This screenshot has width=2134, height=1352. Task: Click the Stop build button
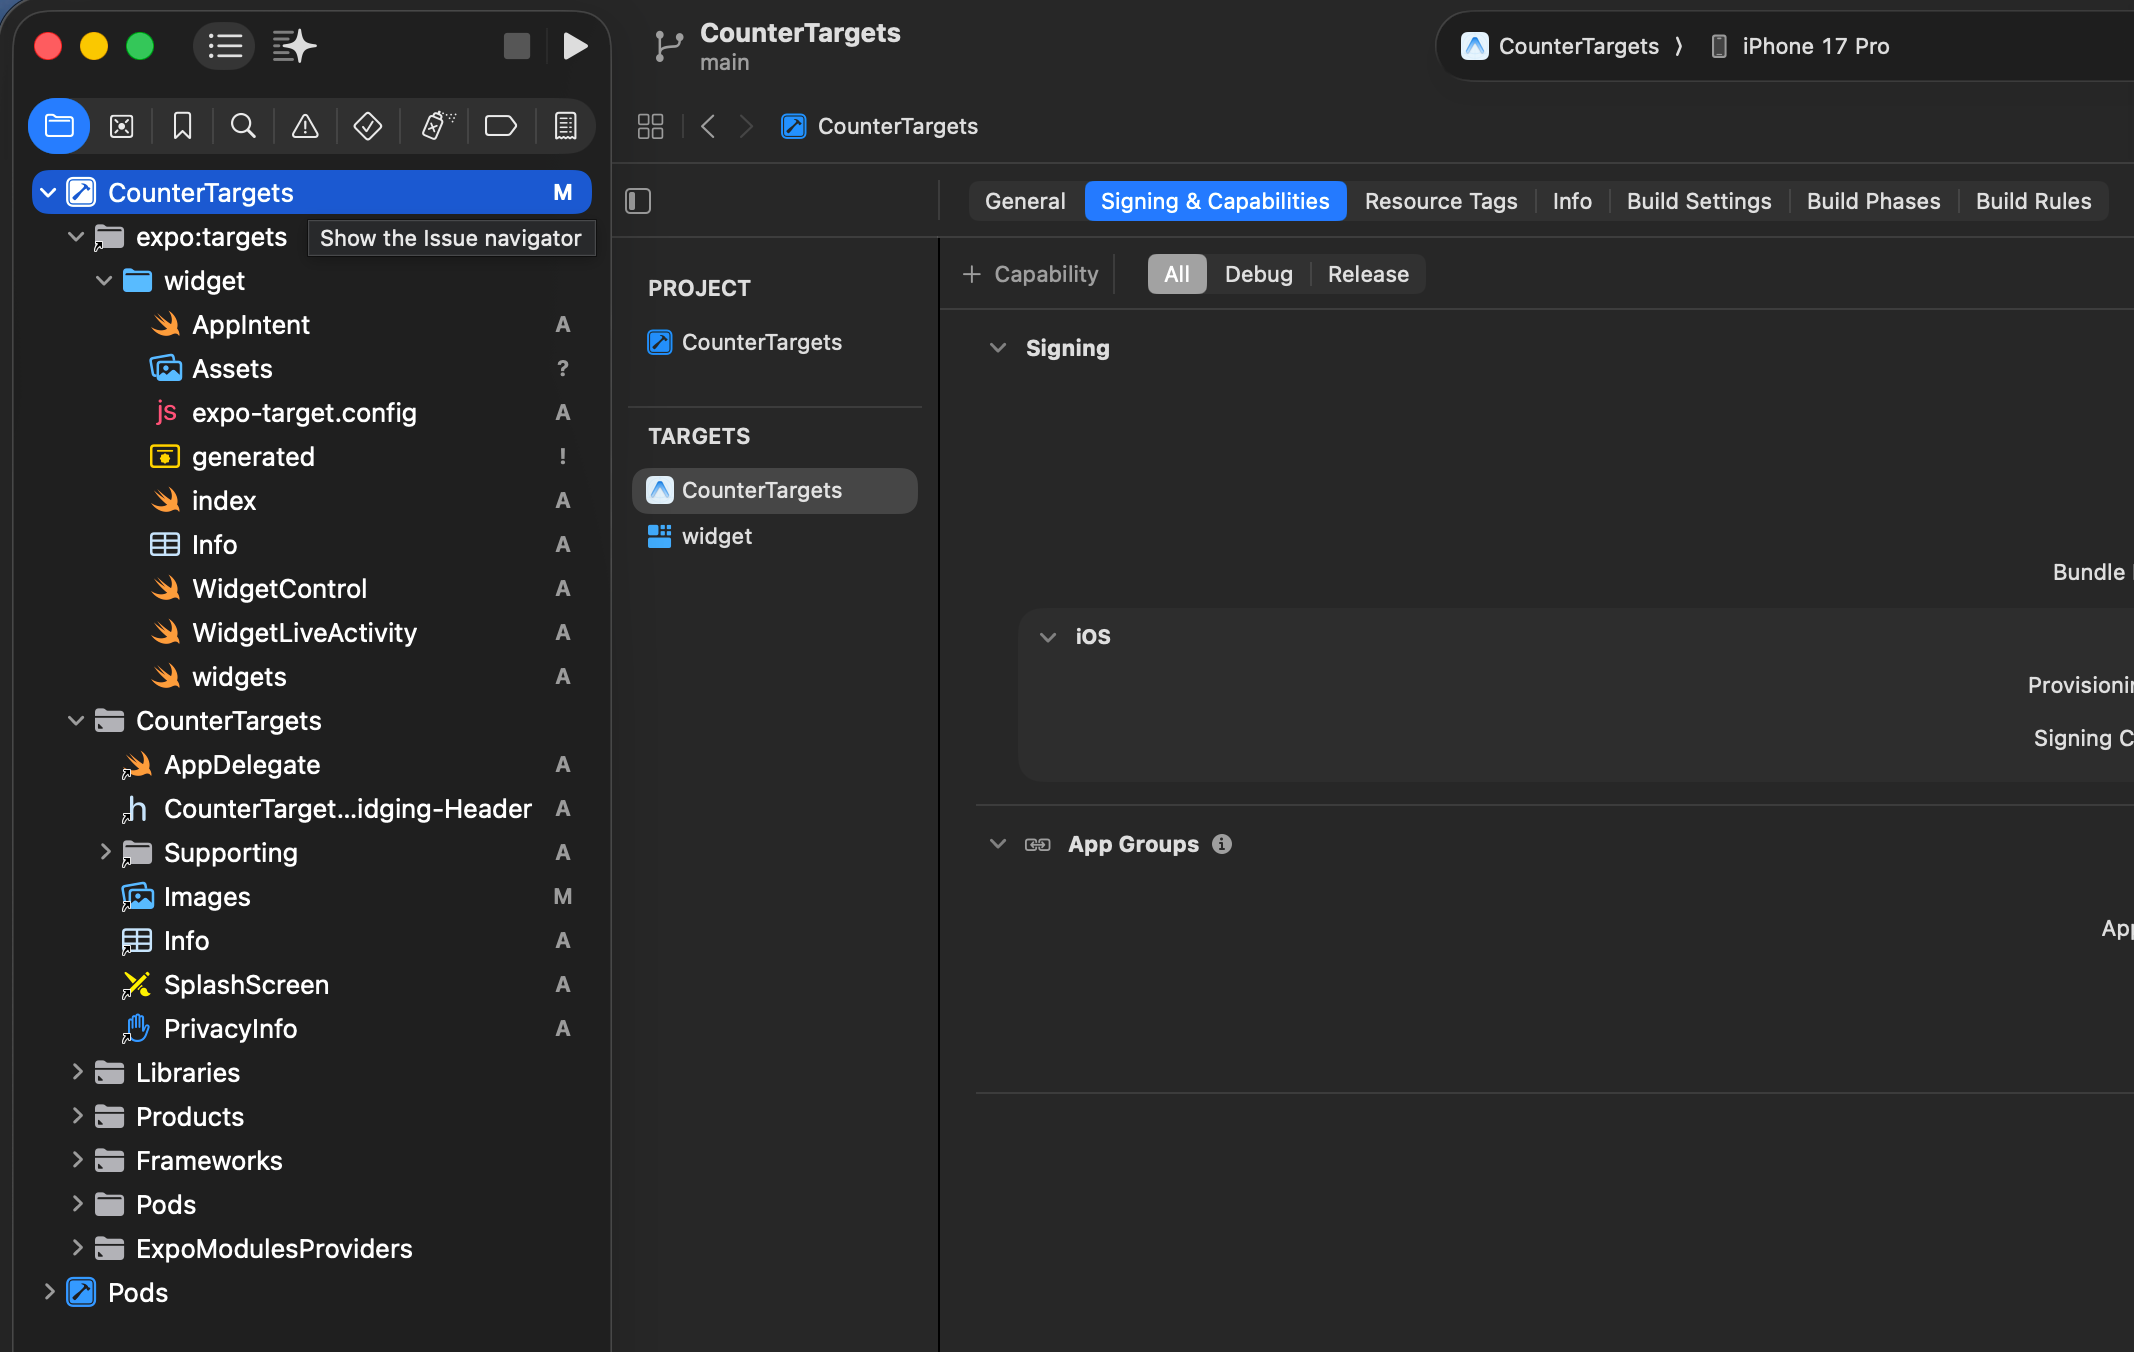pos(516,46)
